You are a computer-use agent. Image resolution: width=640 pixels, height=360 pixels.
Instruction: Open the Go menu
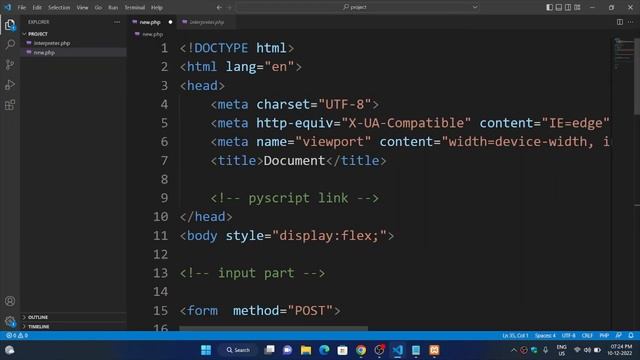pos(98,7)
